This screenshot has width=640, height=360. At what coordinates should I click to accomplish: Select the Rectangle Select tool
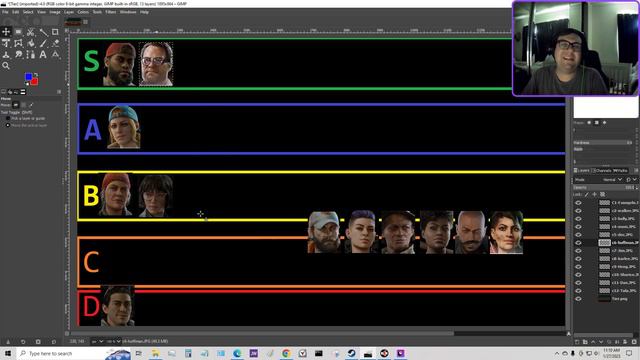(x=18, y=32)
